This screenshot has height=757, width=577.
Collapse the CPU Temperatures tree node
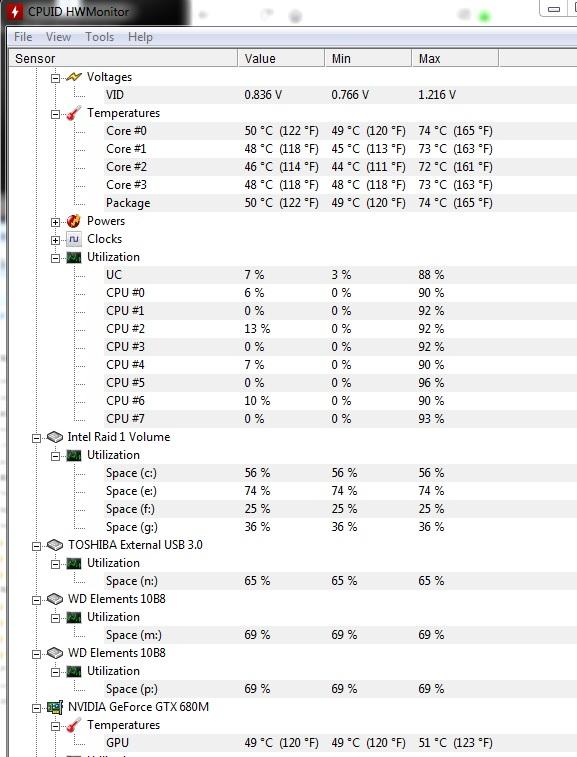(x=56, y=114)
